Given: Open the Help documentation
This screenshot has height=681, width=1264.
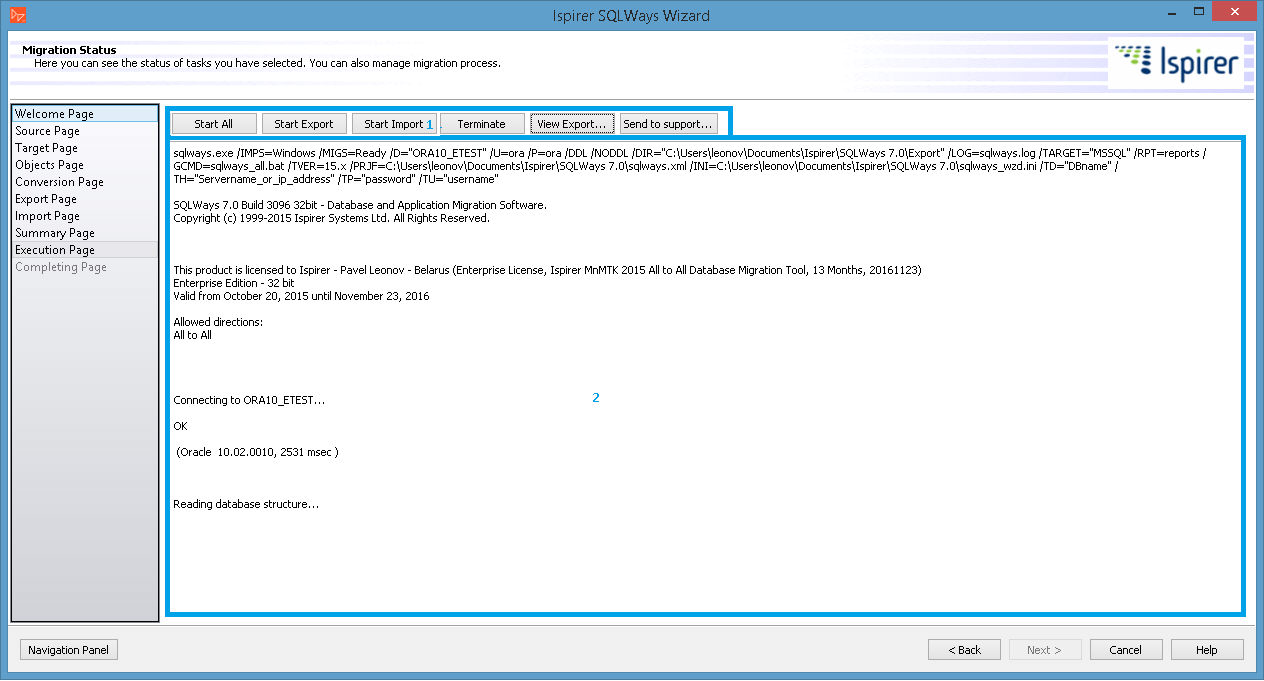Looking at the screenshot, I should point(1207,649).
